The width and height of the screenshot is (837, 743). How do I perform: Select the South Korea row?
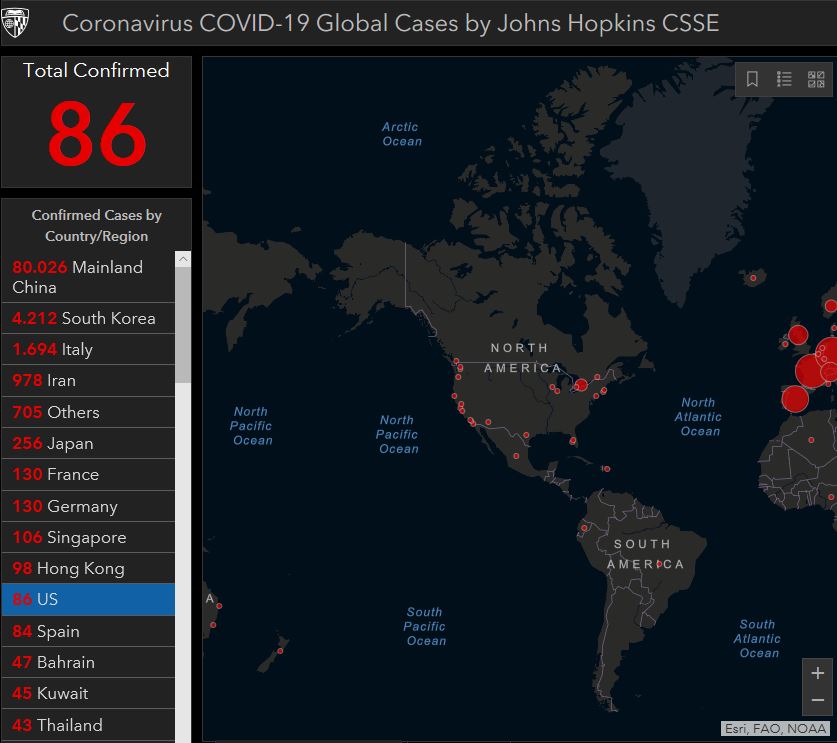coord(88,318)
